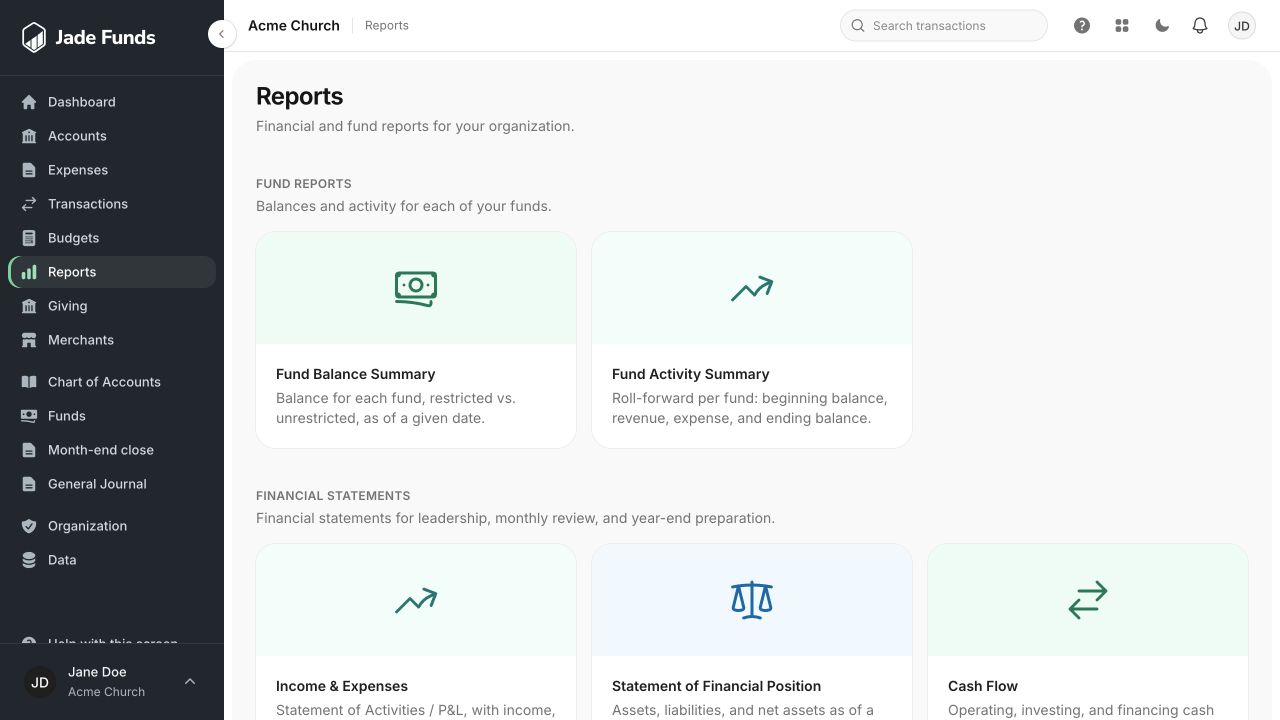Click the General Journal icon
The width and height of the screenshot is (1280, 720).
[29, 484]
